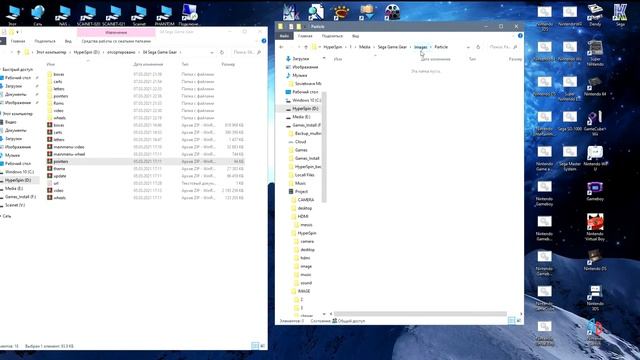This screenshot has width=640, height=360.
Task: Expand breadcrumb arrow after 04 Sega Game Gear
Action: tap(180, 52)
